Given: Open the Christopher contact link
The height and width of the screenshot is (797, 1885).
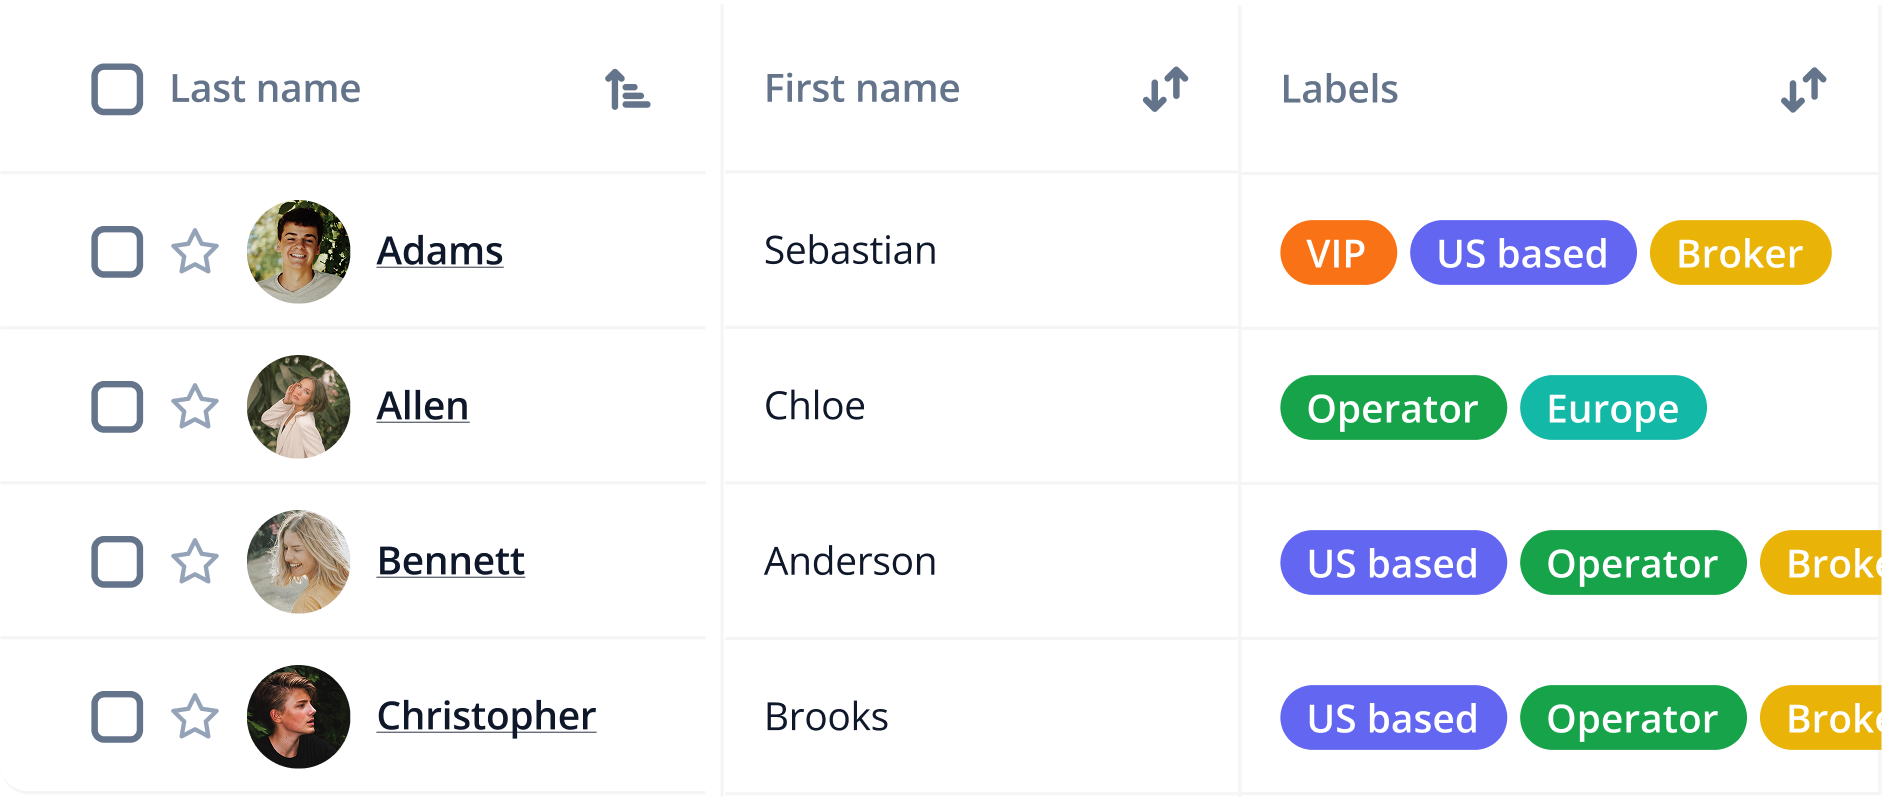Looking at the screenshot, I should 486,716.
